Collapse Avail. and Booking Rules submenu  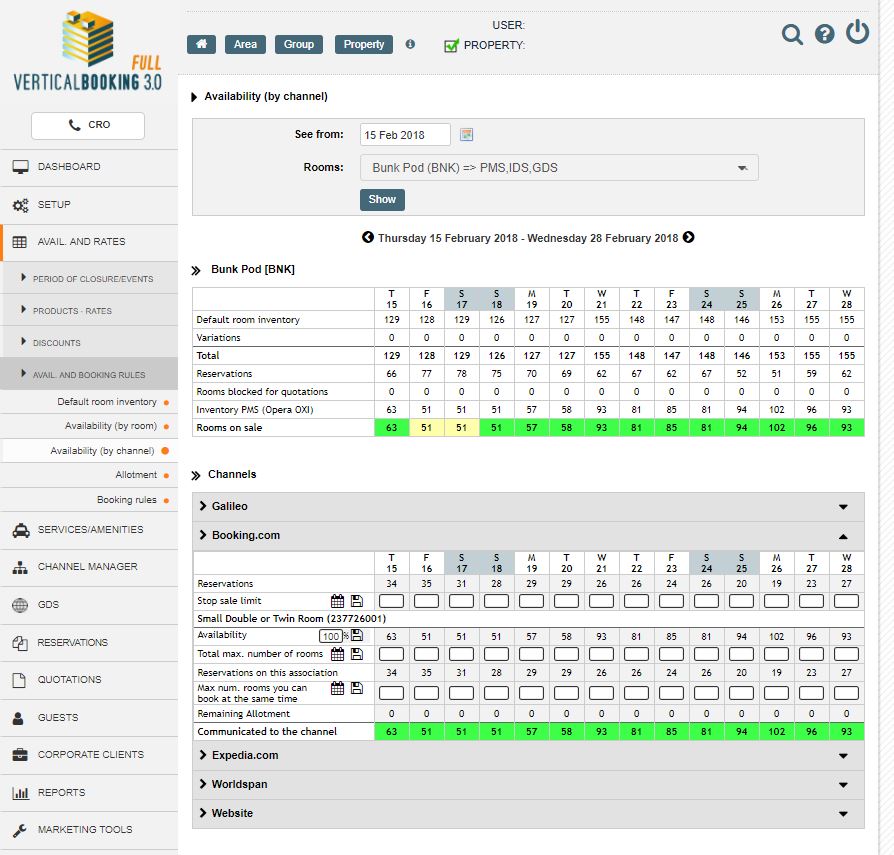89,374
